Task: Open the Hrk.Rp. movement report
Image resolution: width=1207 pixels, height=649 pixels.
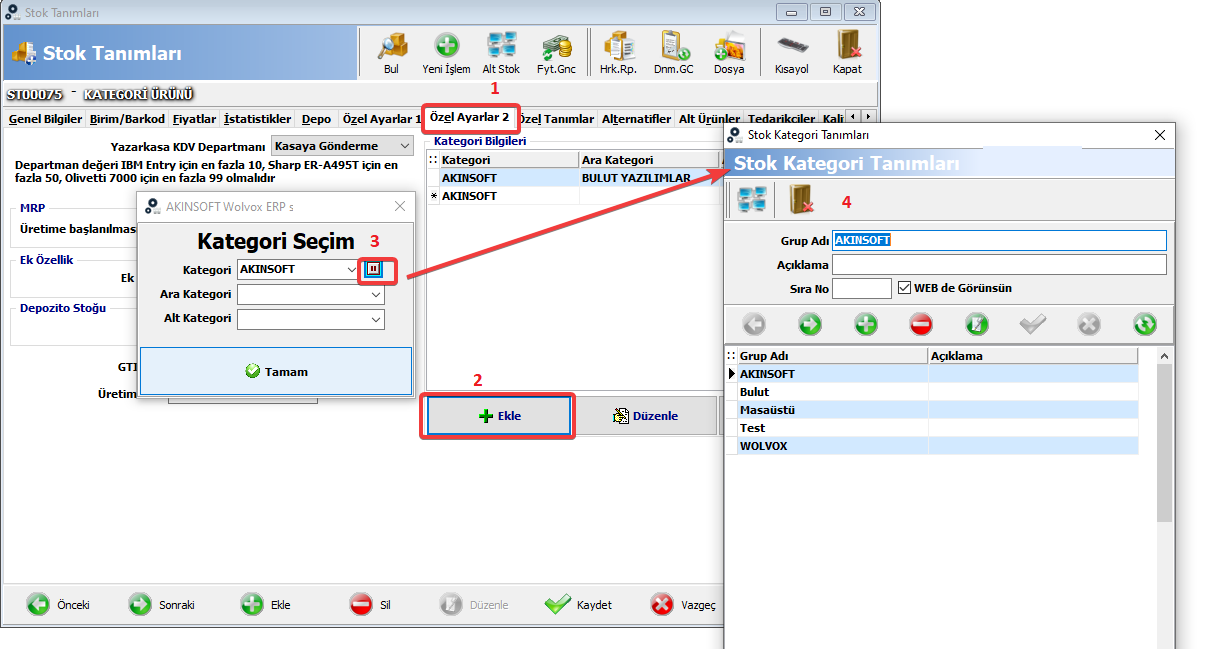Action: 618,52
